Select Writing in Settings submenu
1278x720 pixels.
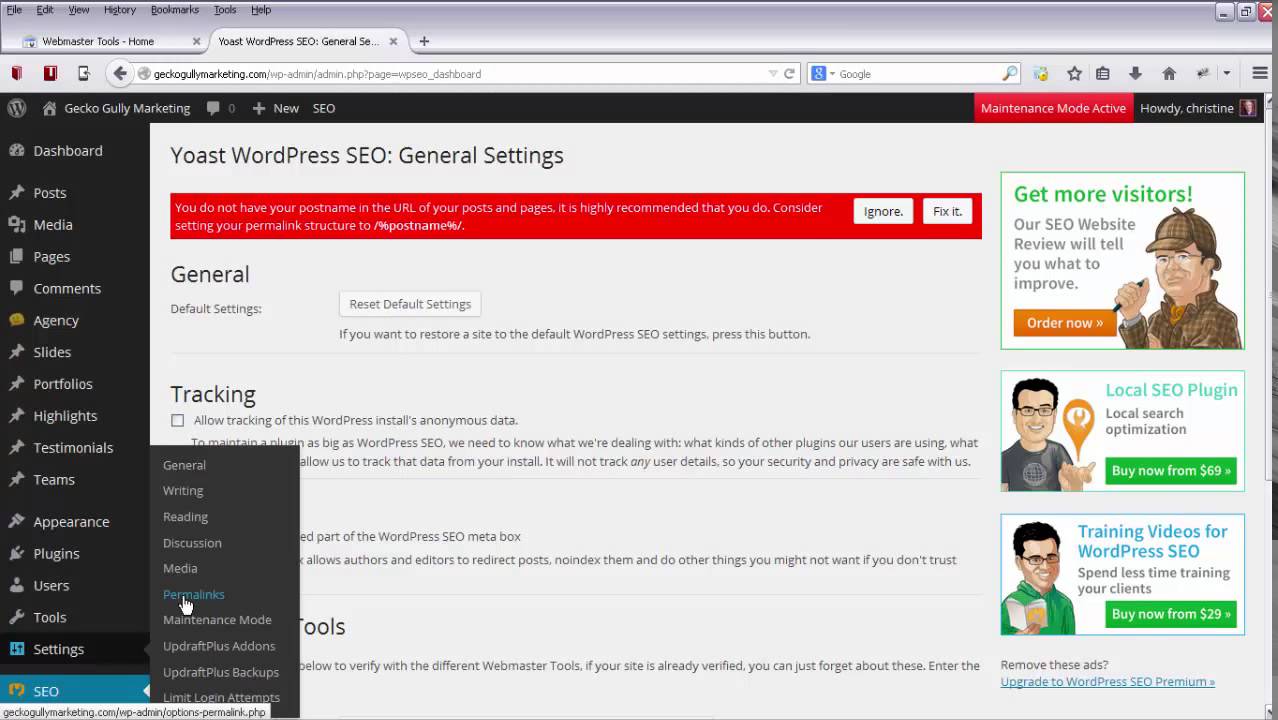(183, 490)
